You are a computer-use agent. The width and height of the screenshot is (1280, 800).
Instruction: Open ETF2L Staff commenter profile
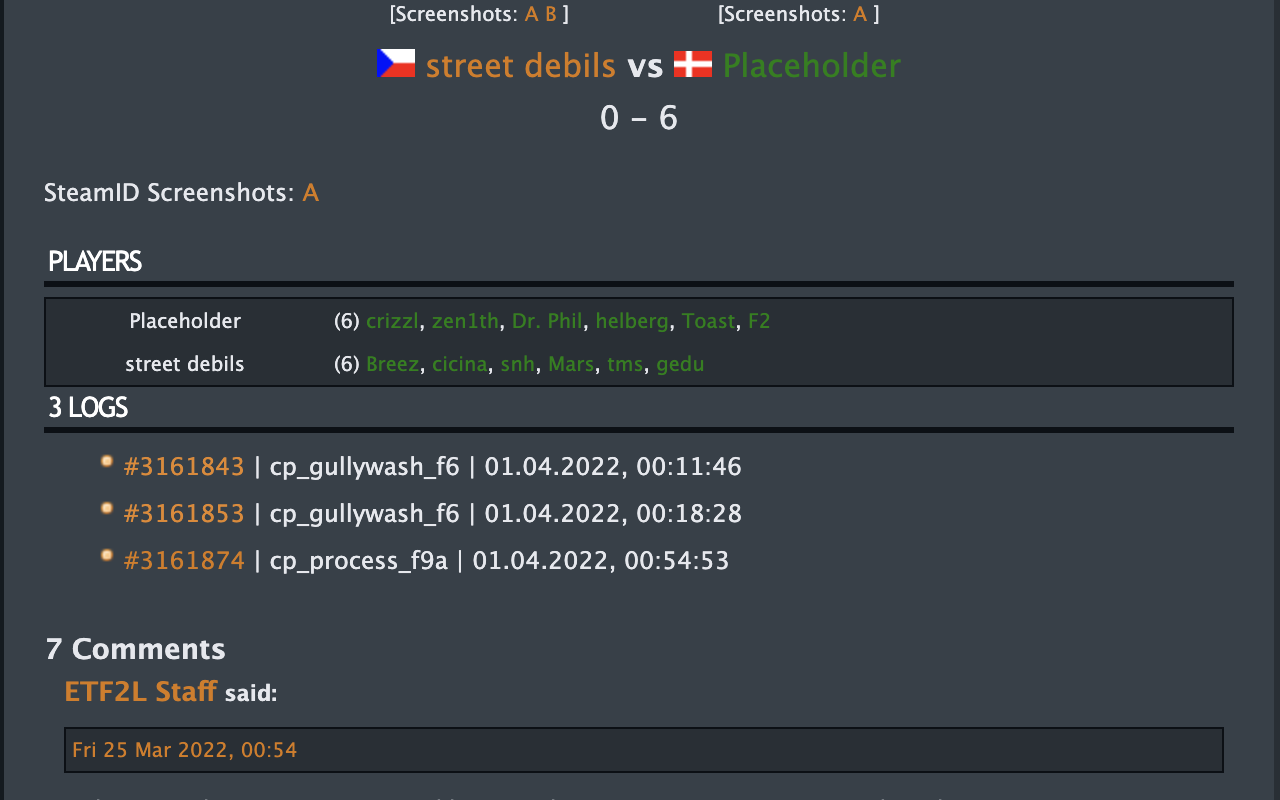coord(140,691)
